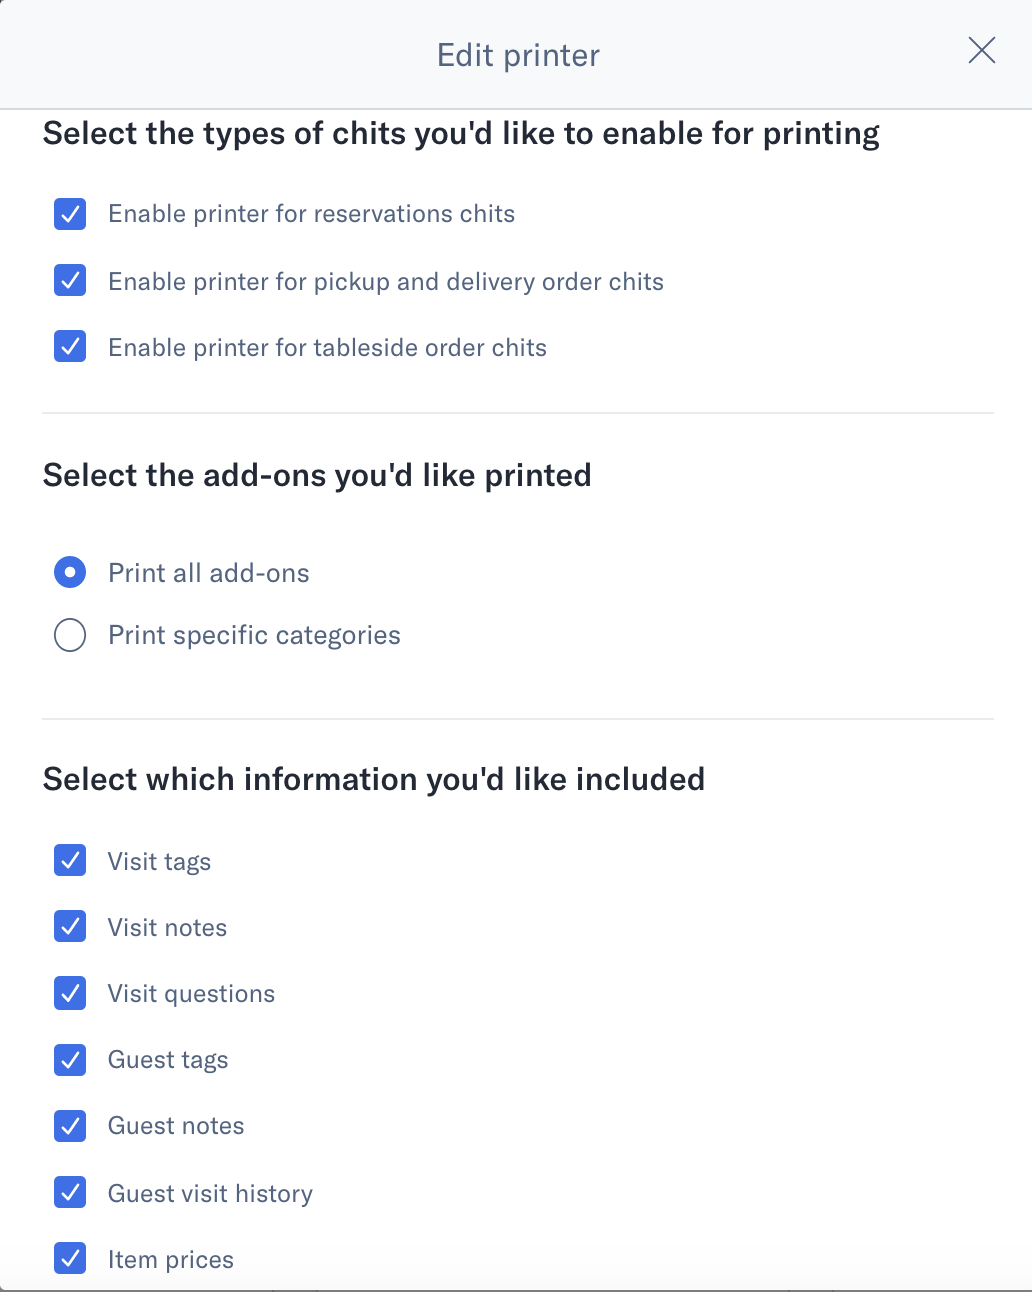Toggle the Visit questions checkbox
Screen dimensions: 1032x1292
(69, 993)
